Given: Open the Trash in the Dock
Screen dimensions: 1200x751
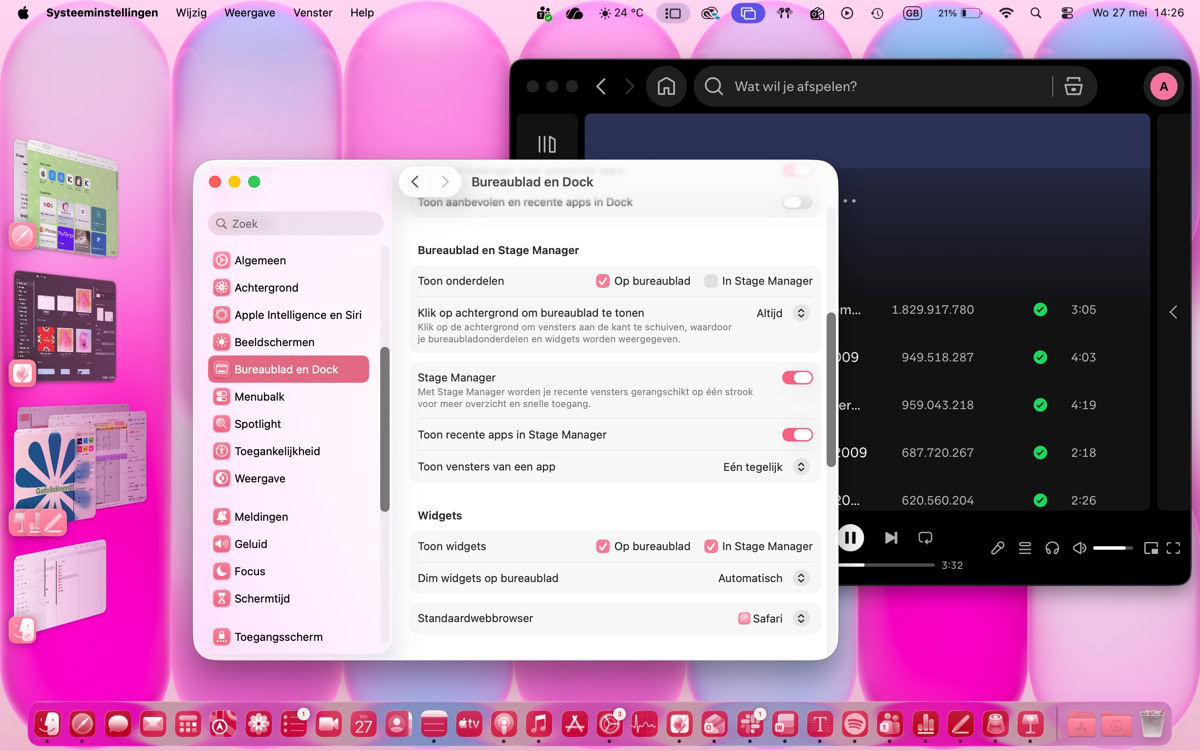Looking at the screenshot, I should coord(1152,723).
